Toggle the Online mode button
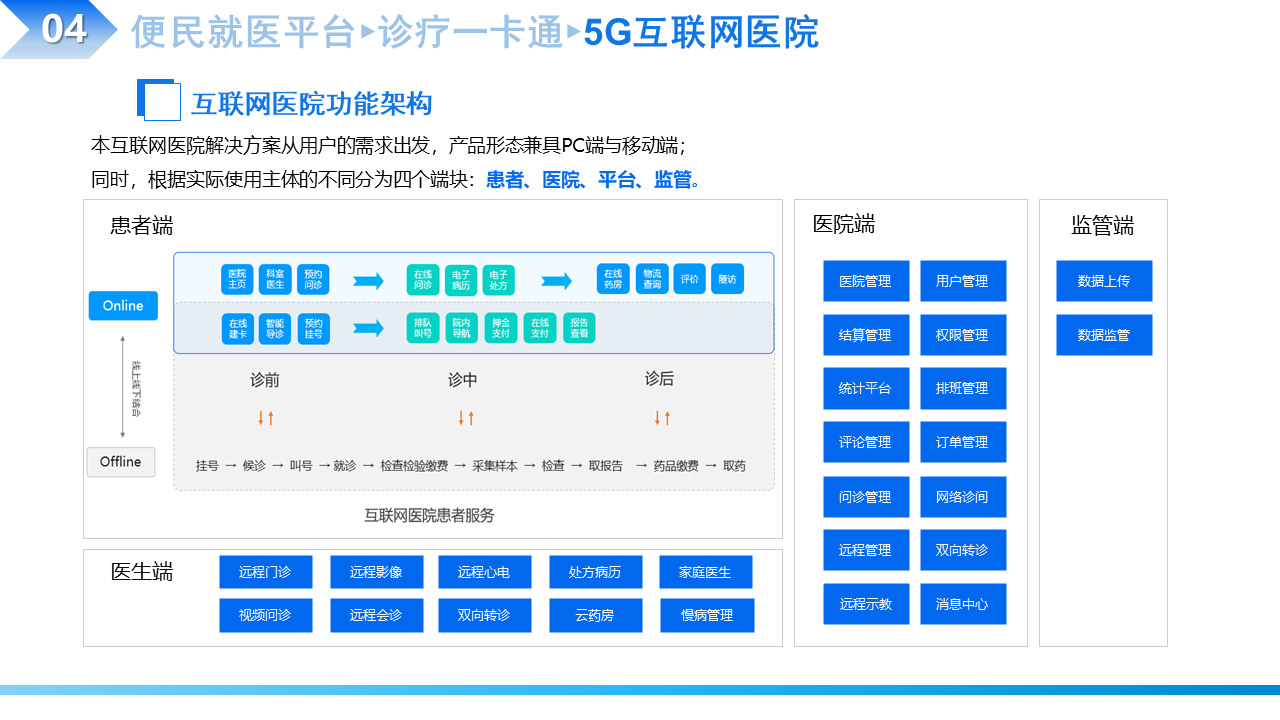The image size is (1280, 720). pyautogui.click(x=122, y=306)
